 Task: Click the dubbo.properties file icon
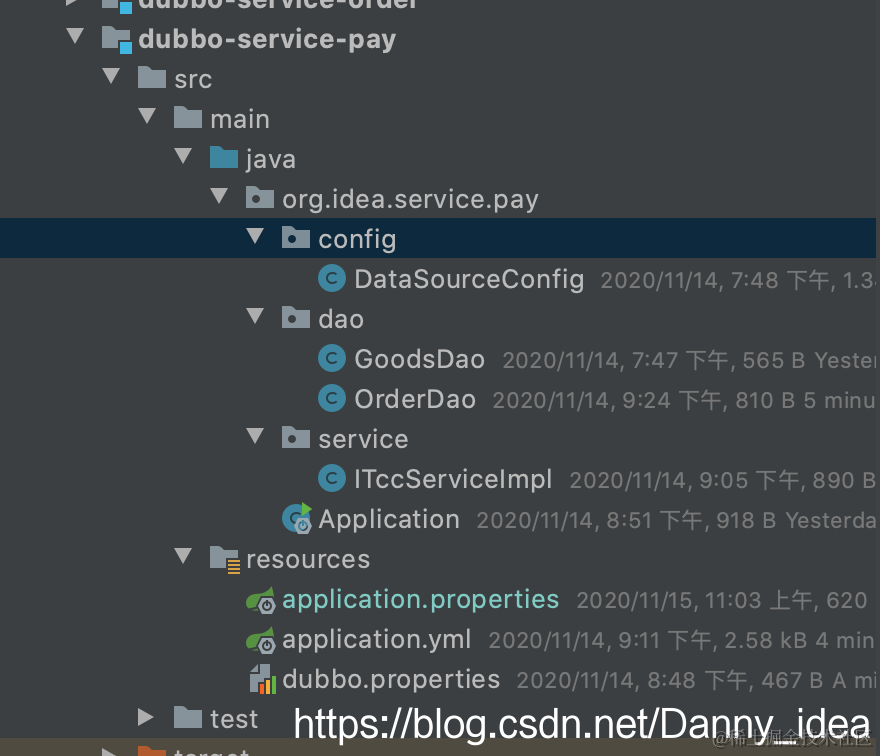(x=263, y=679)
